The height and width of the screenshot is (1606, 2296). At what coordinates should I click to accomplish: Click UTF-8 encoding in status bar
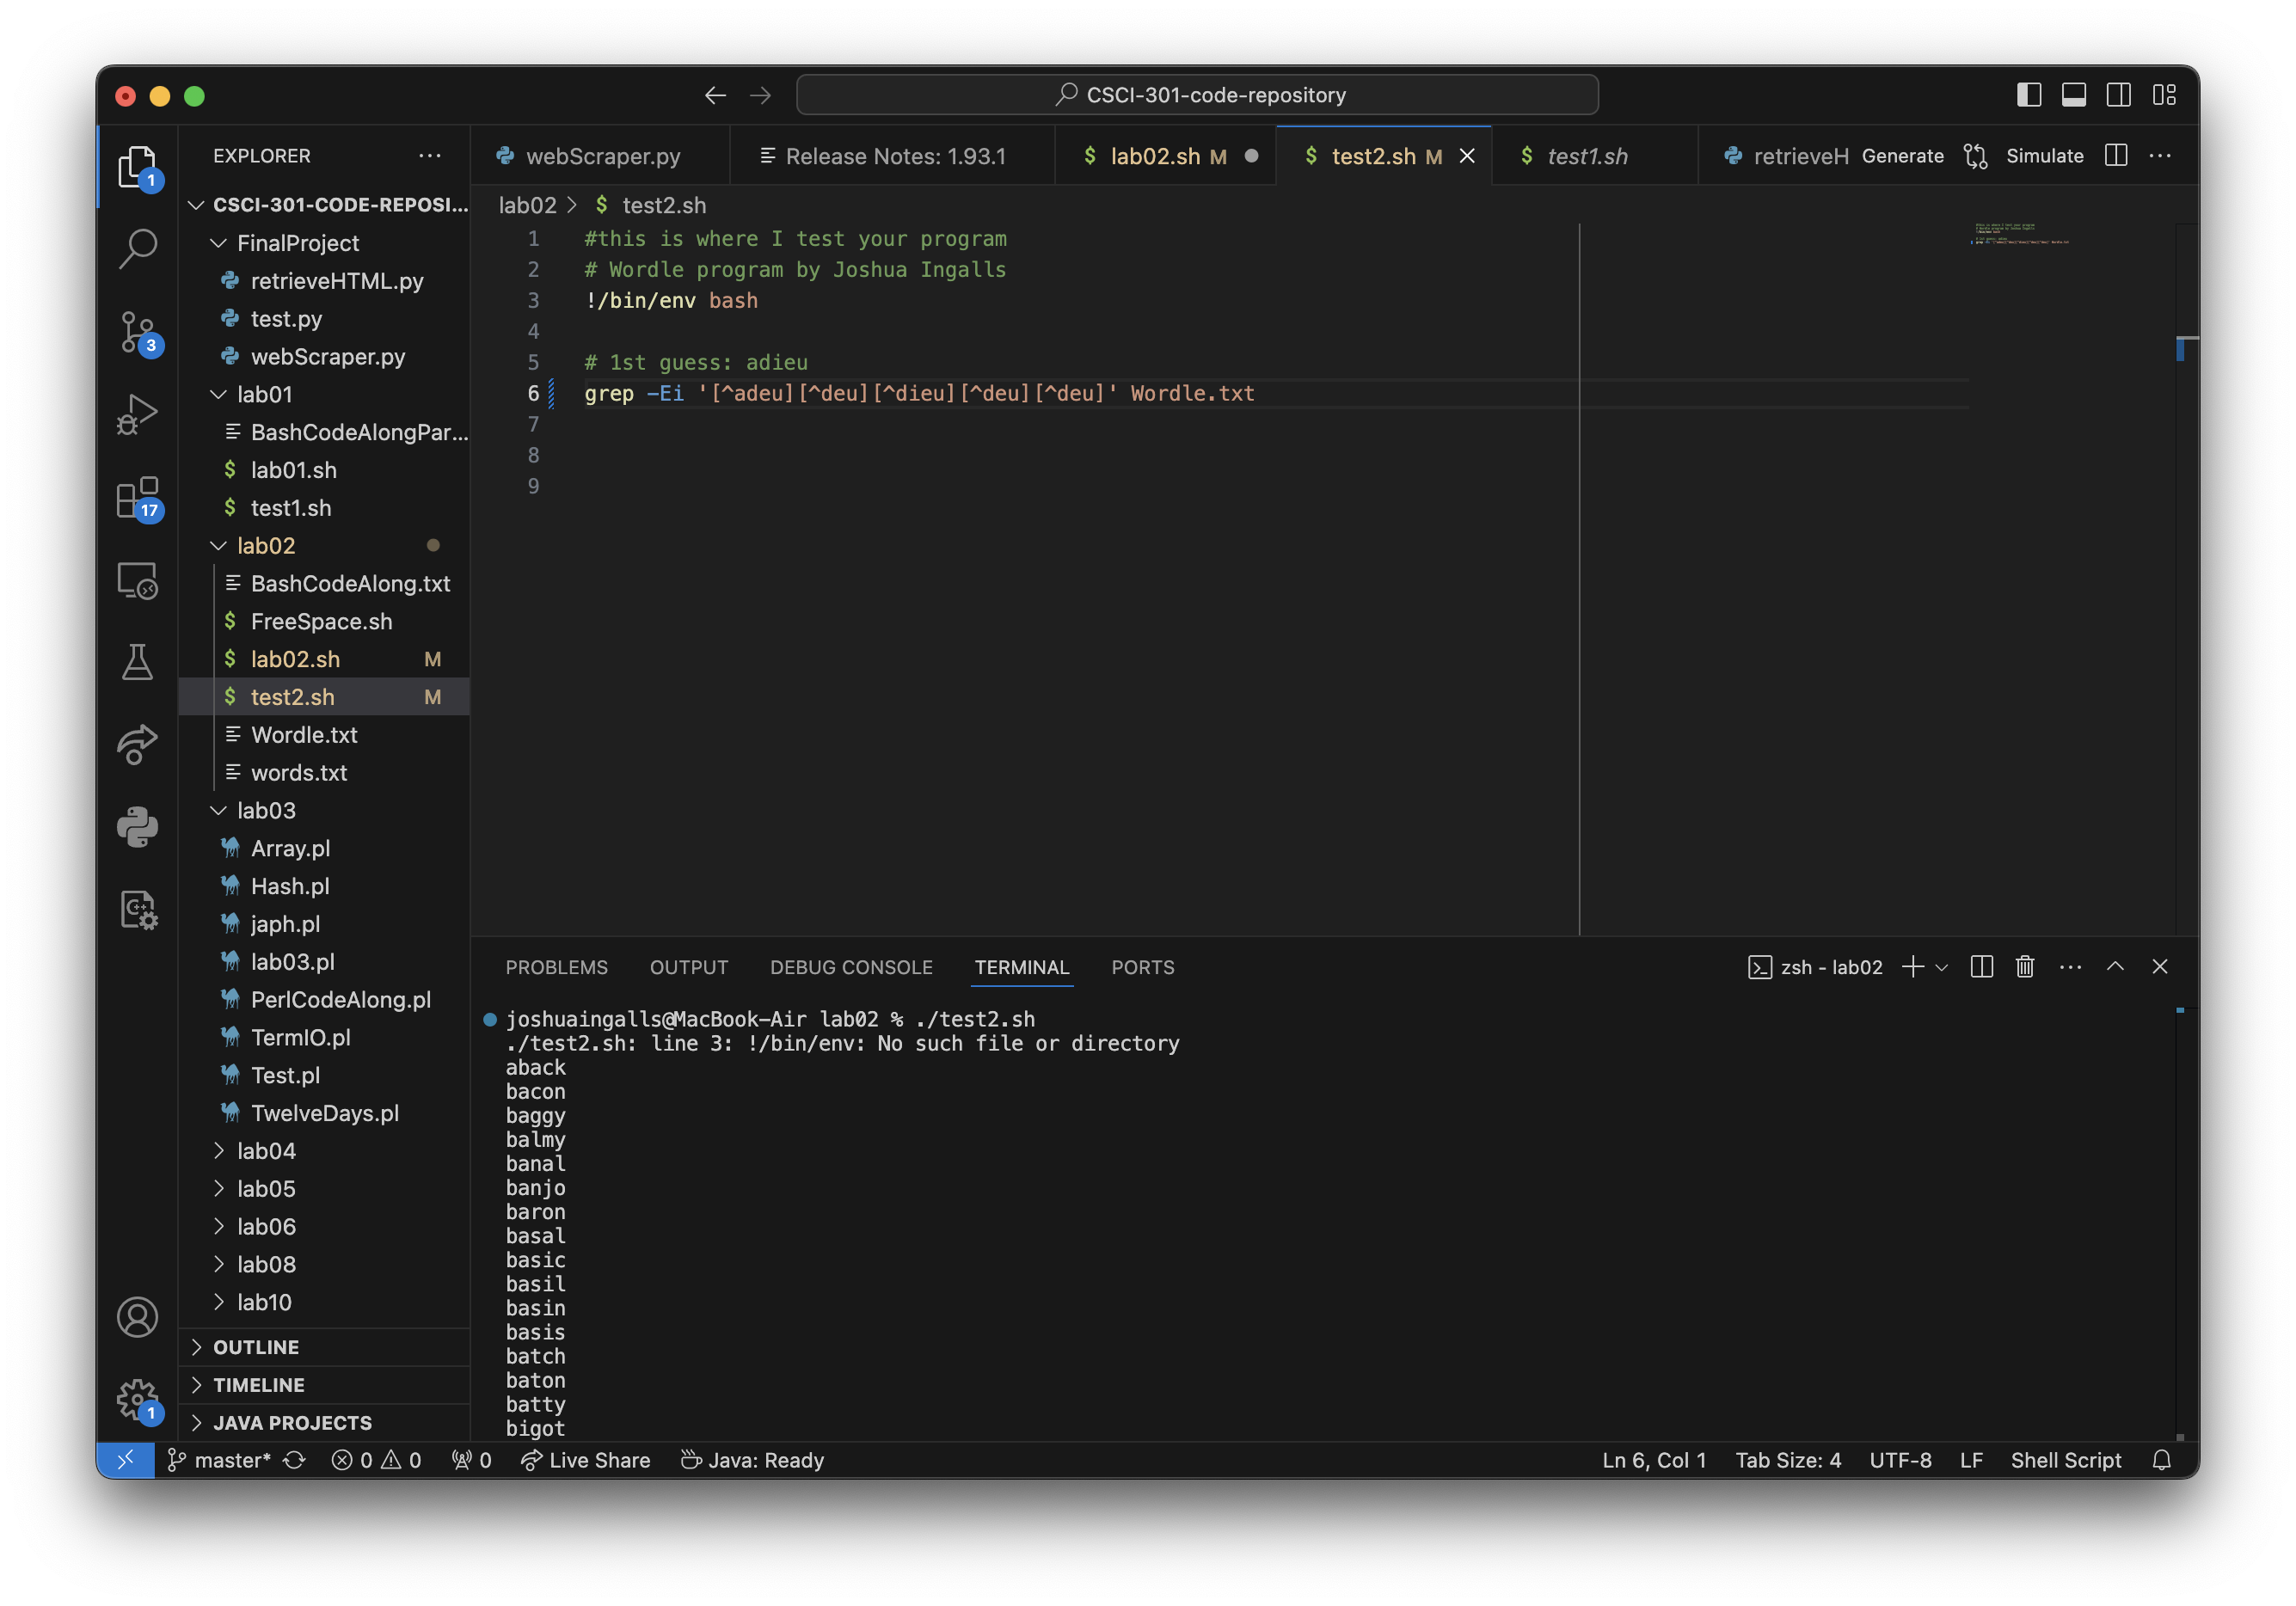pos(1900,1460)
